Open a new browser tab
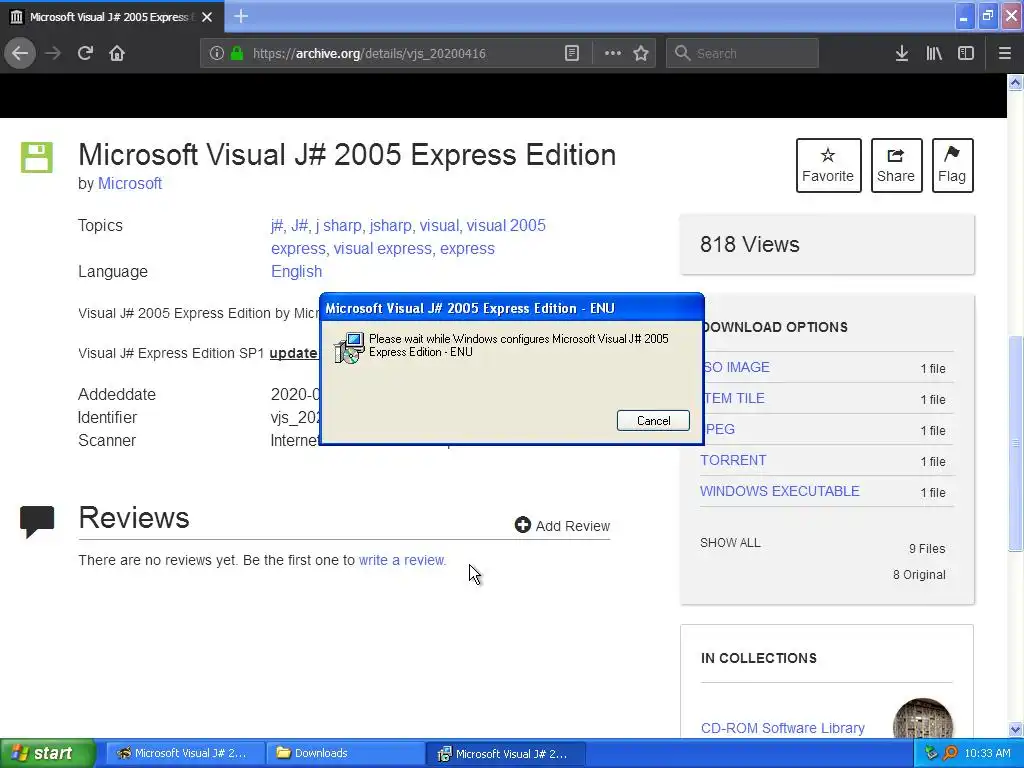1024x768 pixels. [x=241, y=16]
